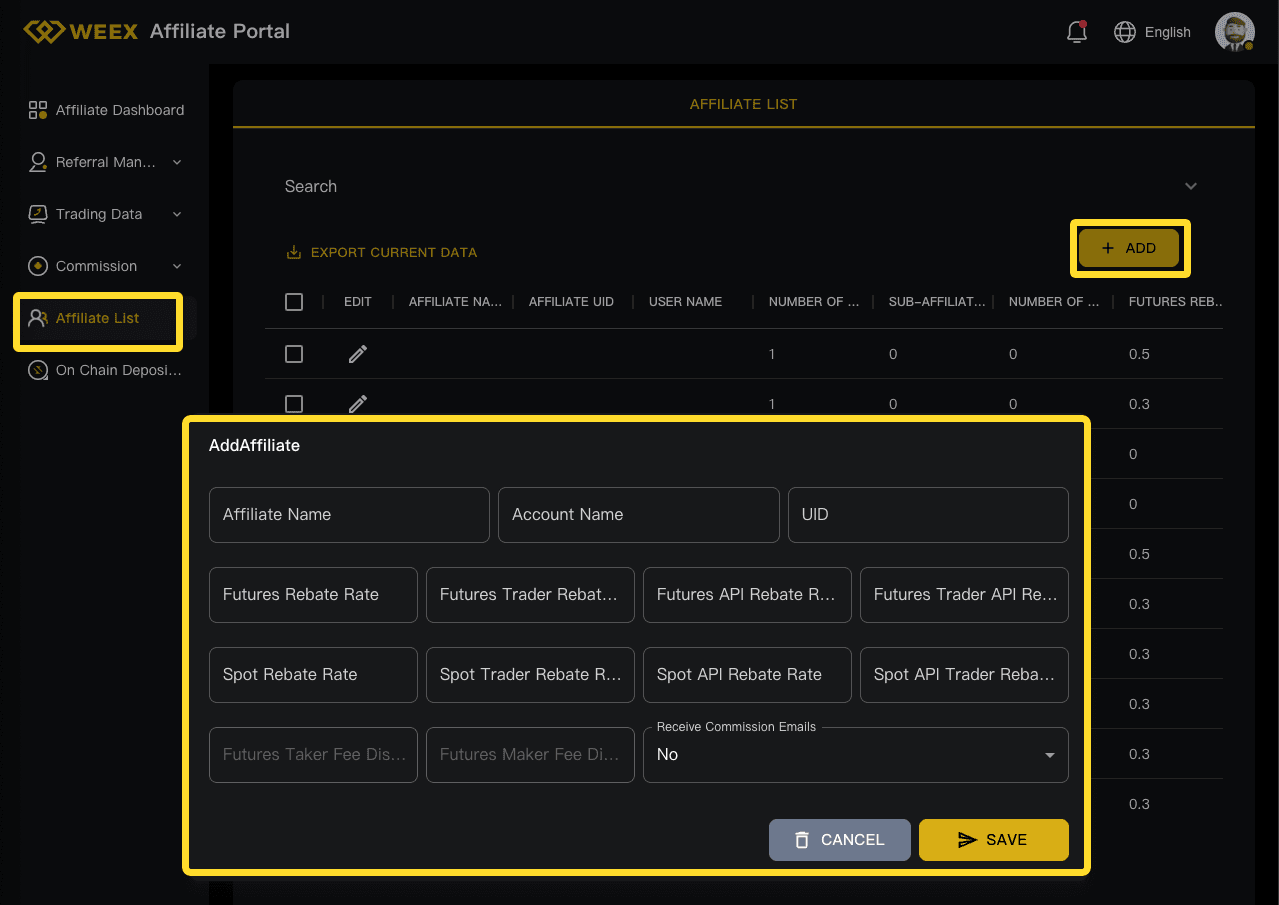Check the first row checkbox
This screenshot has height=905, width=1279.
click(294, 354)
